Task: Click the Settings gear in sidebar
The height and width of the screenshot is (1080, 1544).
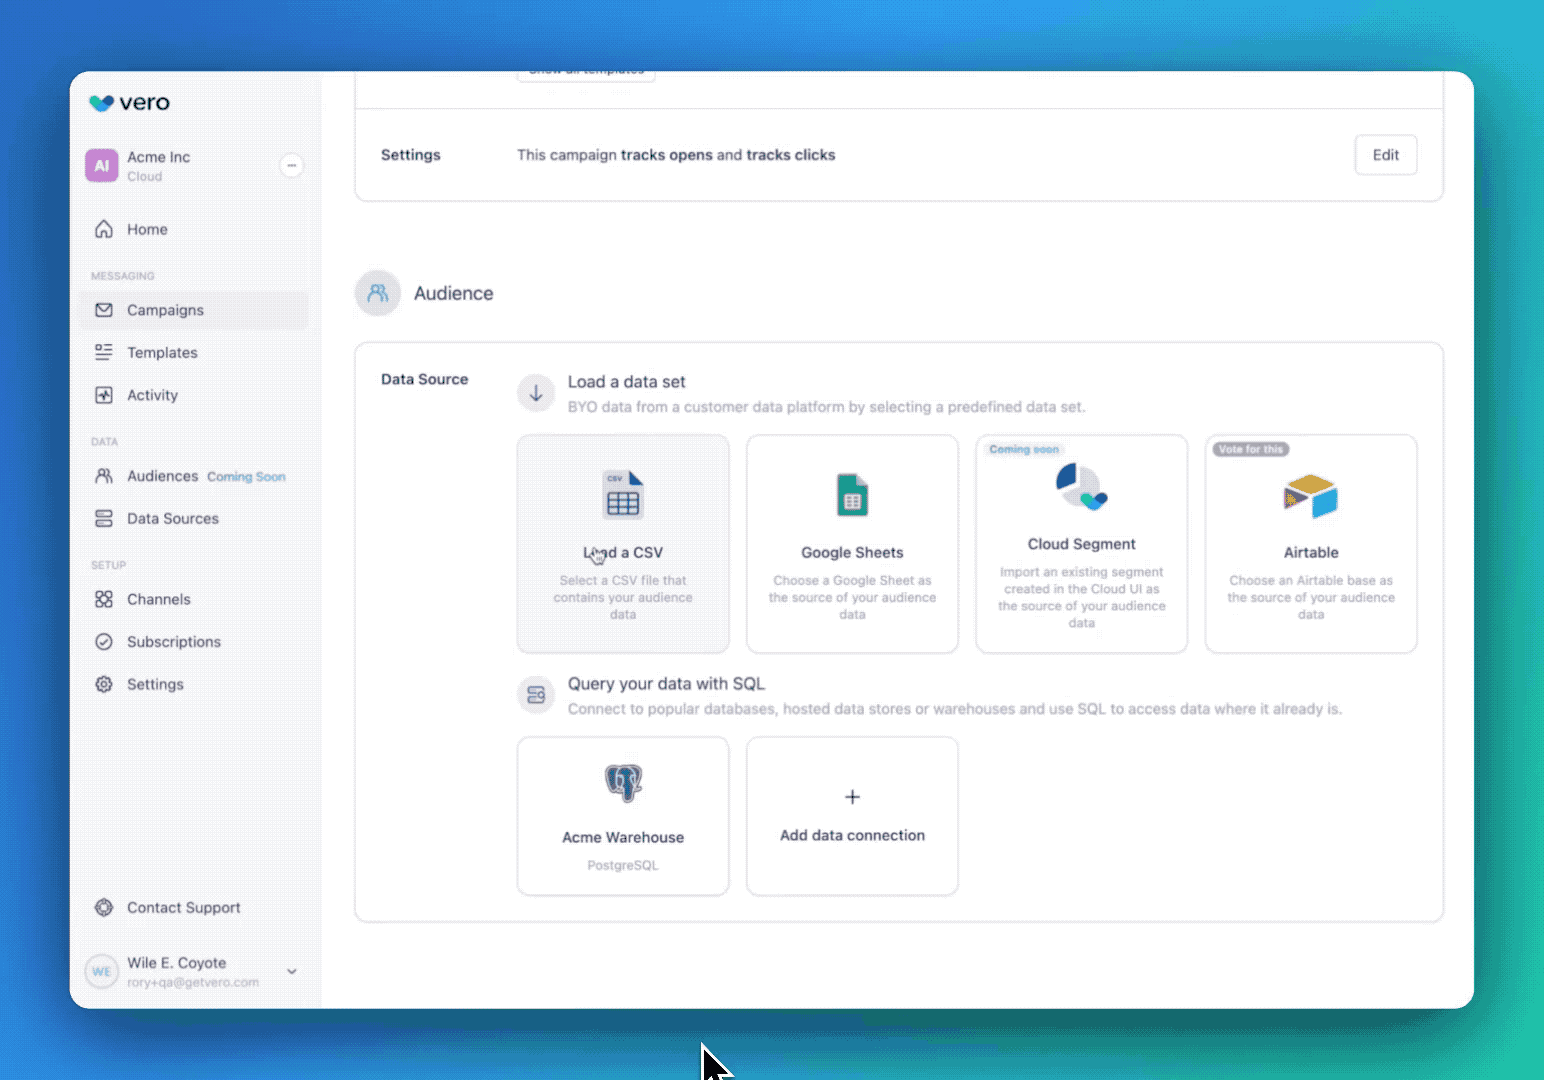Action: click(x=105, y=684)
